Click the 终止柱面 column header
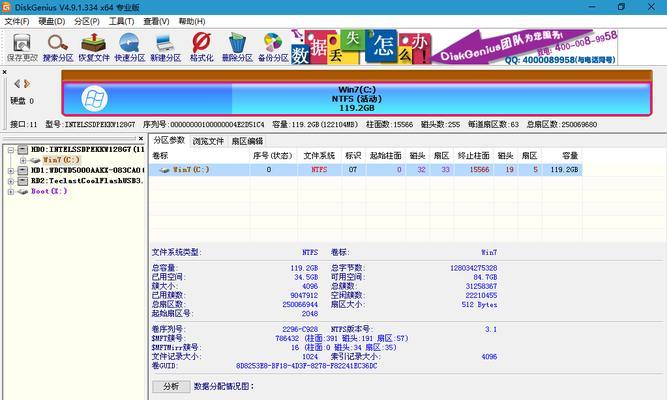667x400 pixels. pyautogui.click(x=473, y=156)
